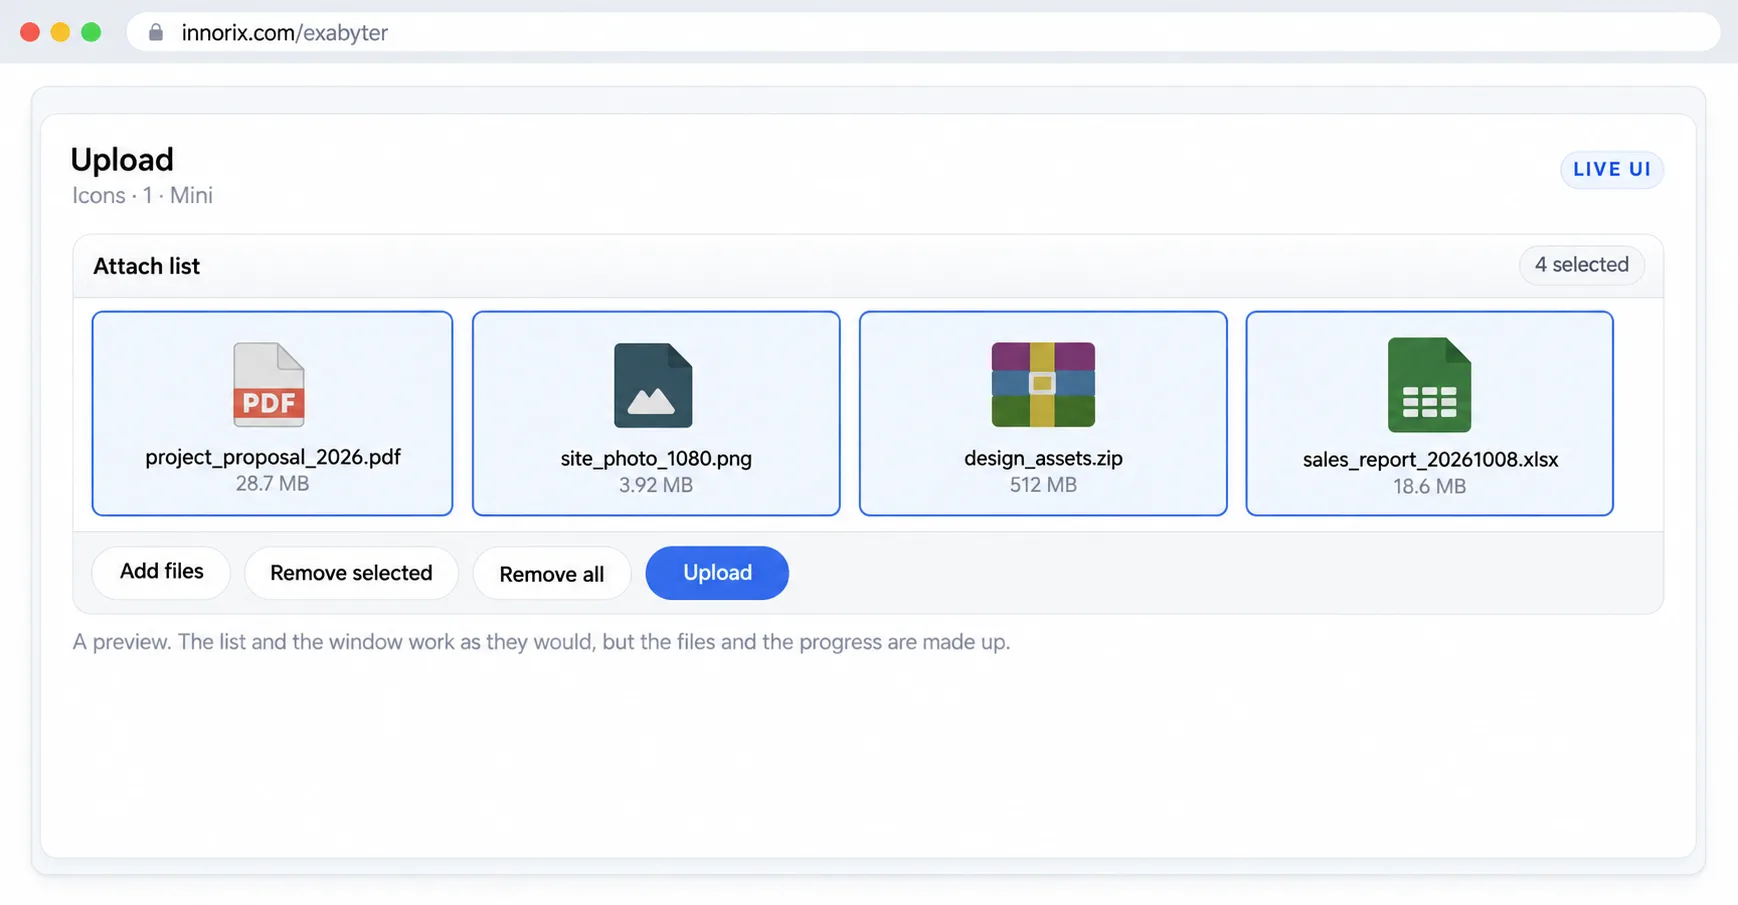Select the project_proposal_2026.pdf file name

(273, 457)
